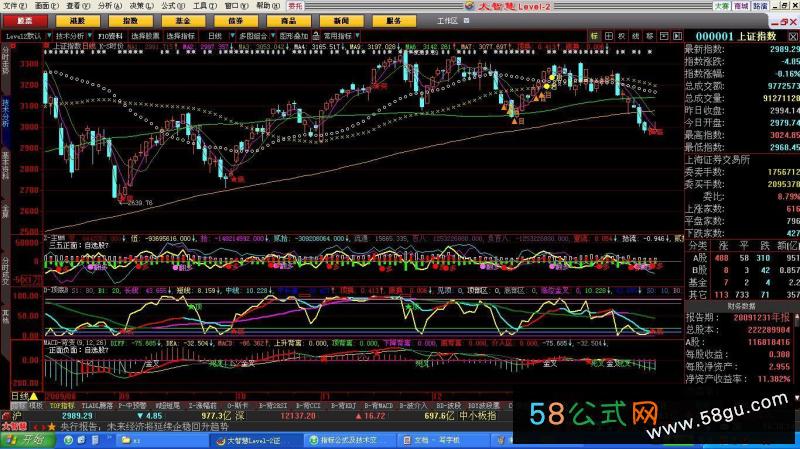Select the TOP指标 bottom tab
The width and height of the screenshot is (800, 449).
click(x=62, y=406)
